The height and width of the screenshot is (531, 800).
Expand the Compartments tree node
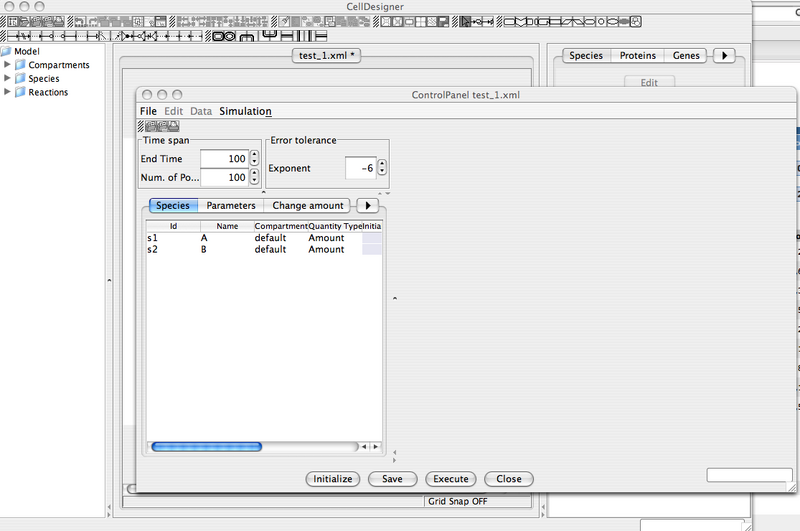pos(7,64)
